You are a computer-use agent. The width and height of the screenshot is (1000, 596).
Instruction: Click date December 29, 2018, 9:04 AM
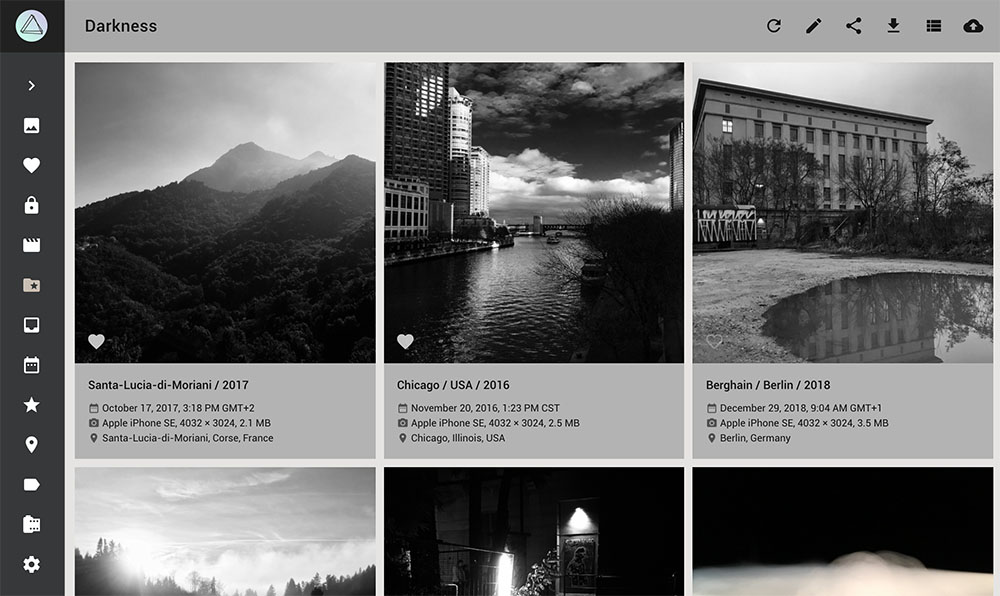point(800,408)
